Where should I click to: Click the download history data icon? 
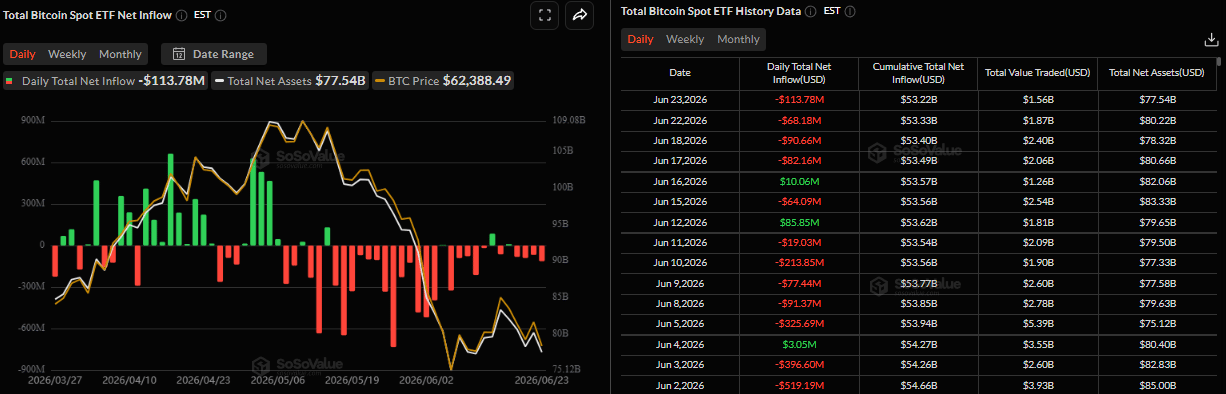(1212, 40)
